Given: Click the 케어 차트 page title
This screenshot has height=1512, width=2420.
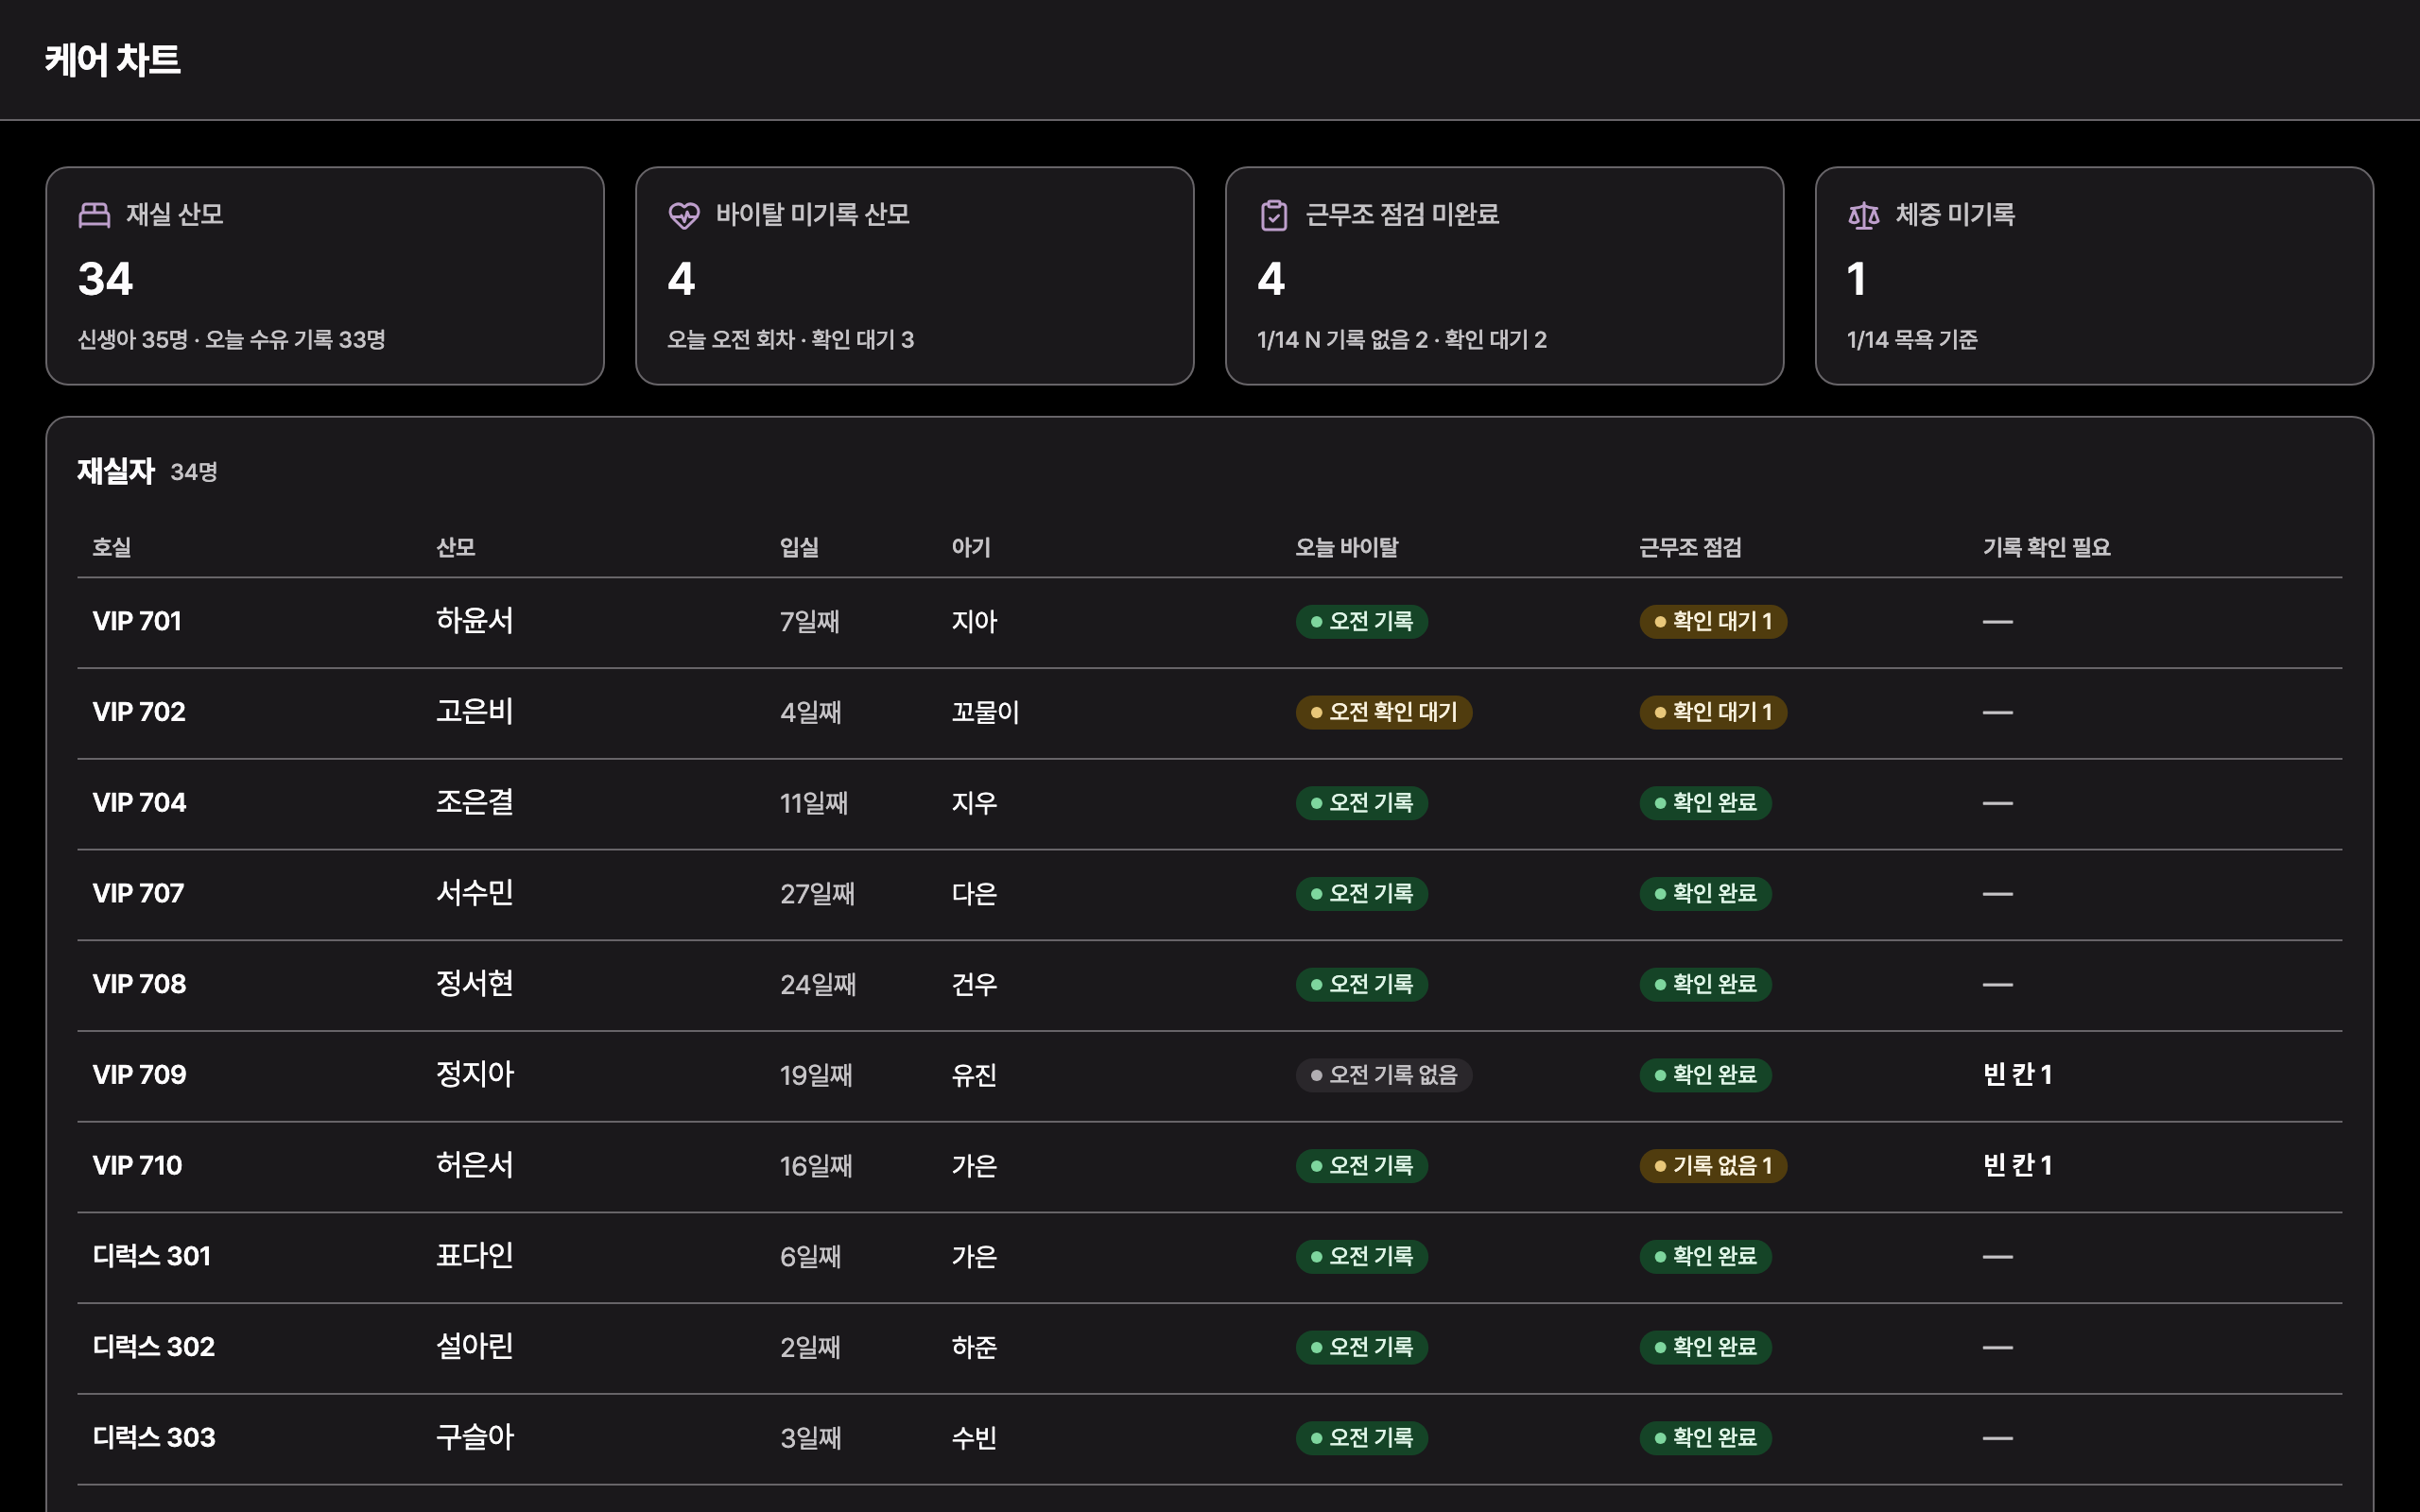Looking at the screenshot, I should click(113, 60).
